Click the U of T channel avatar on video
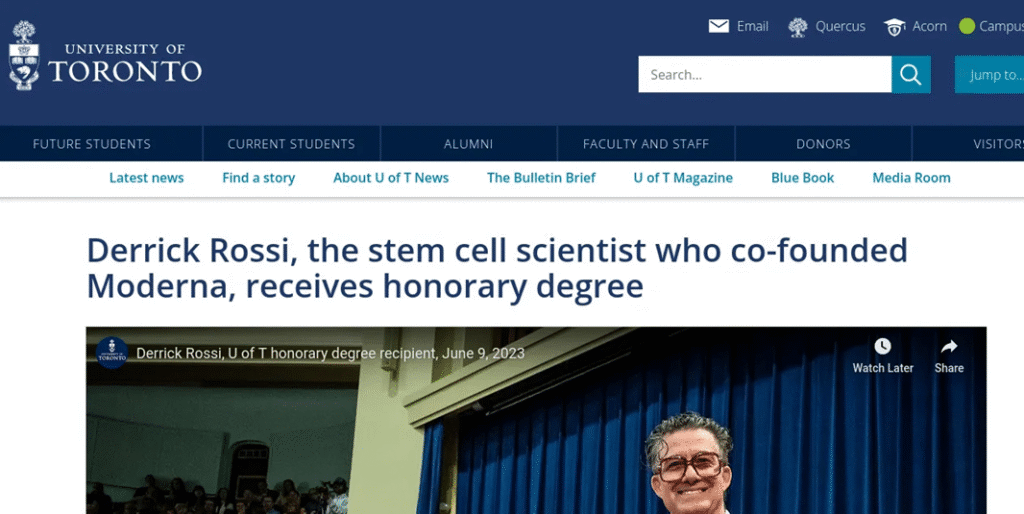1024x514 pixels. (x=112, y=353)
